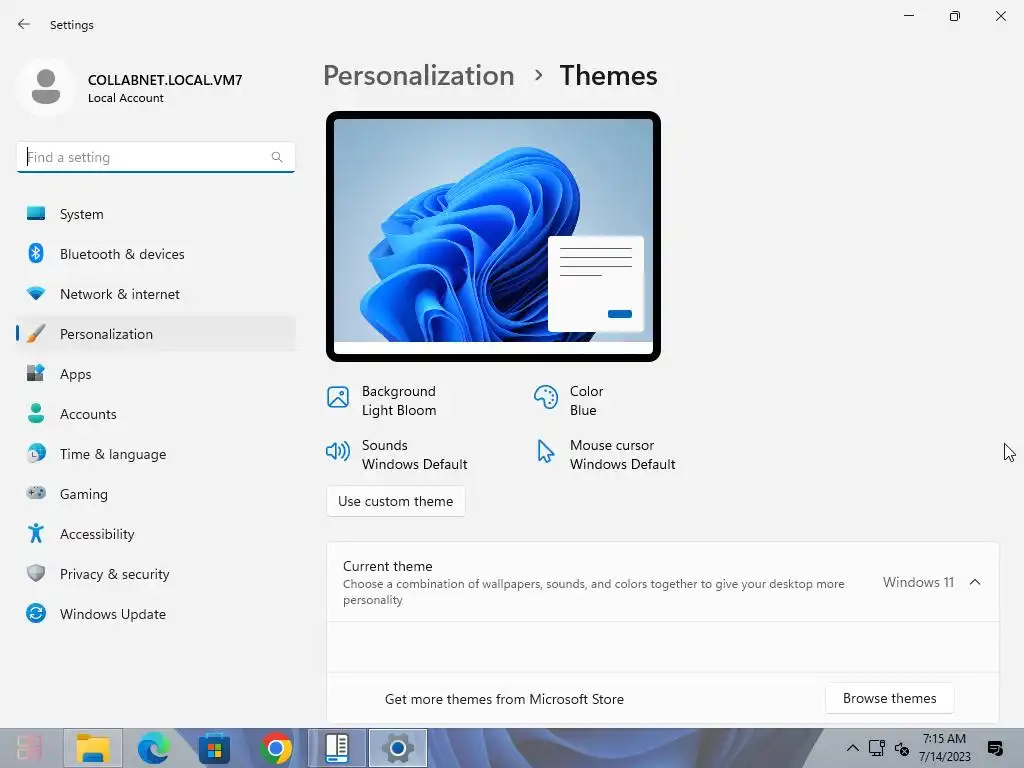Open Time & language settings
This screenshot has width=1024, height=768.
pos(155,454)
